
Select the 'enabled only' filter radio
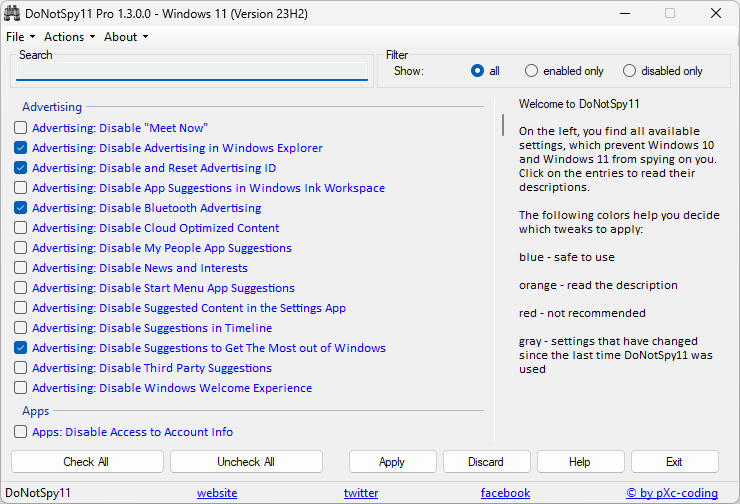pyautogui.click(x=531, y=71)
